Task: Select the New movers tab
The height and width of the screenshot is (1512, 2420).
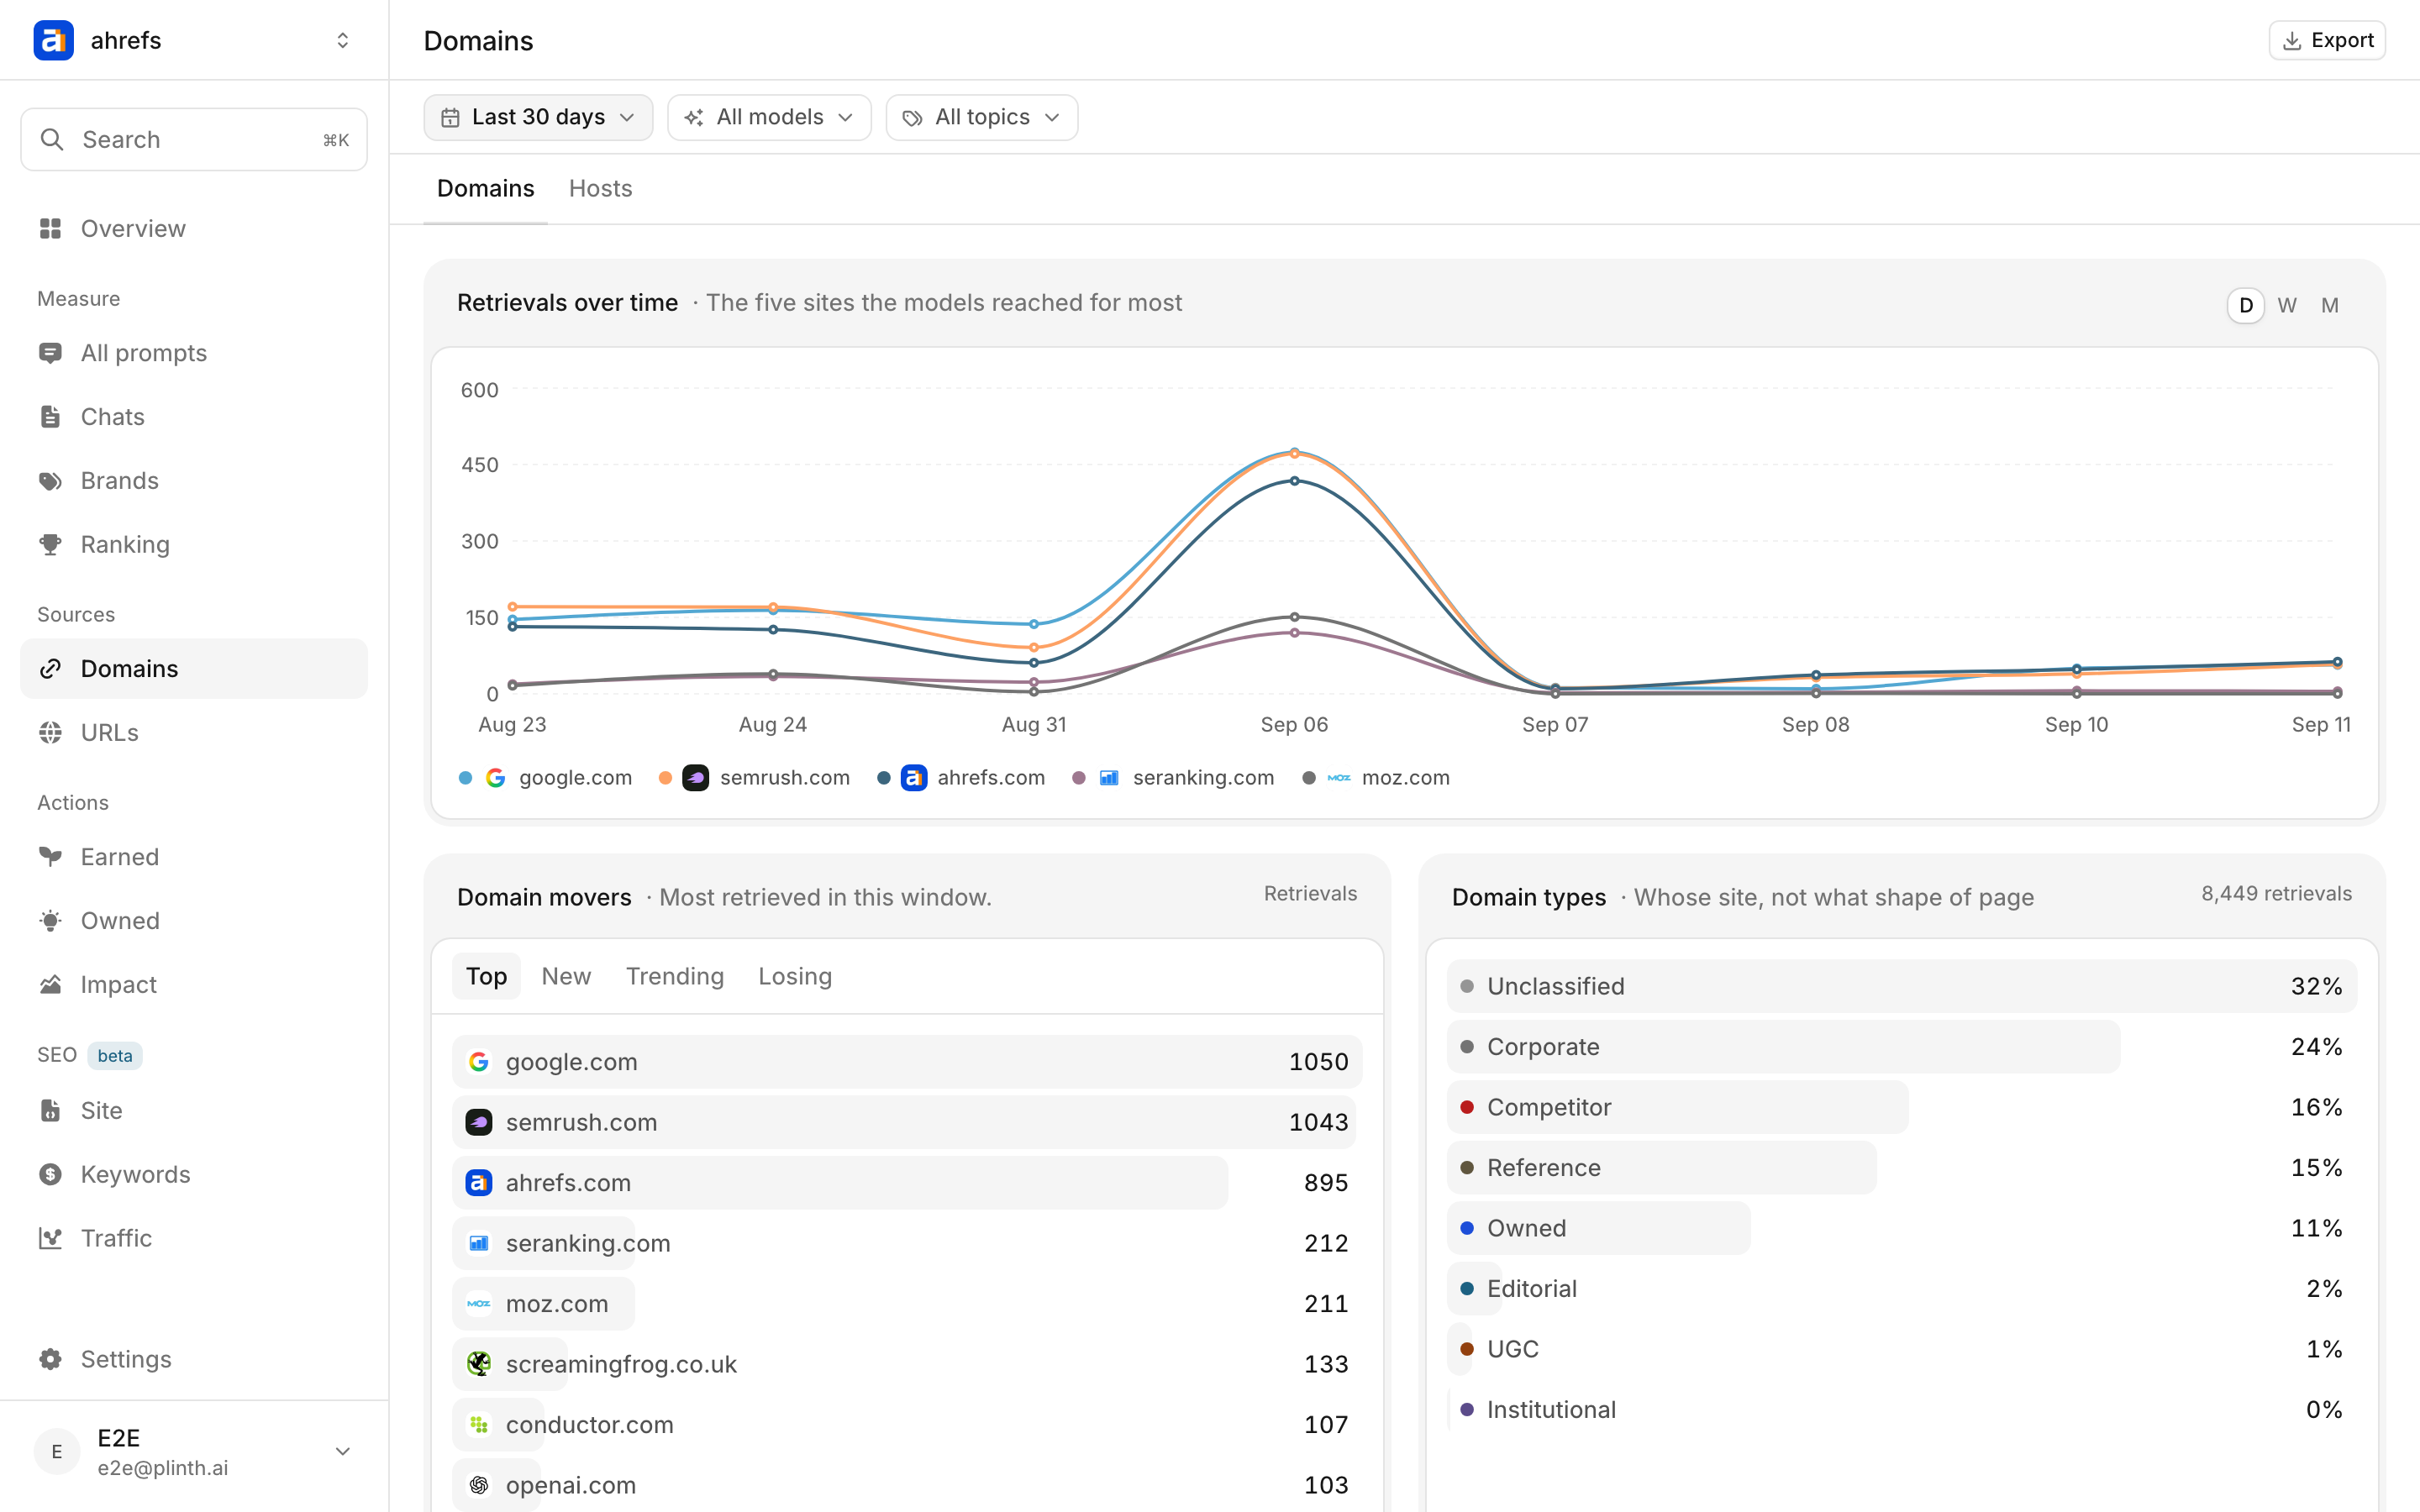Action: click(566, 977)
